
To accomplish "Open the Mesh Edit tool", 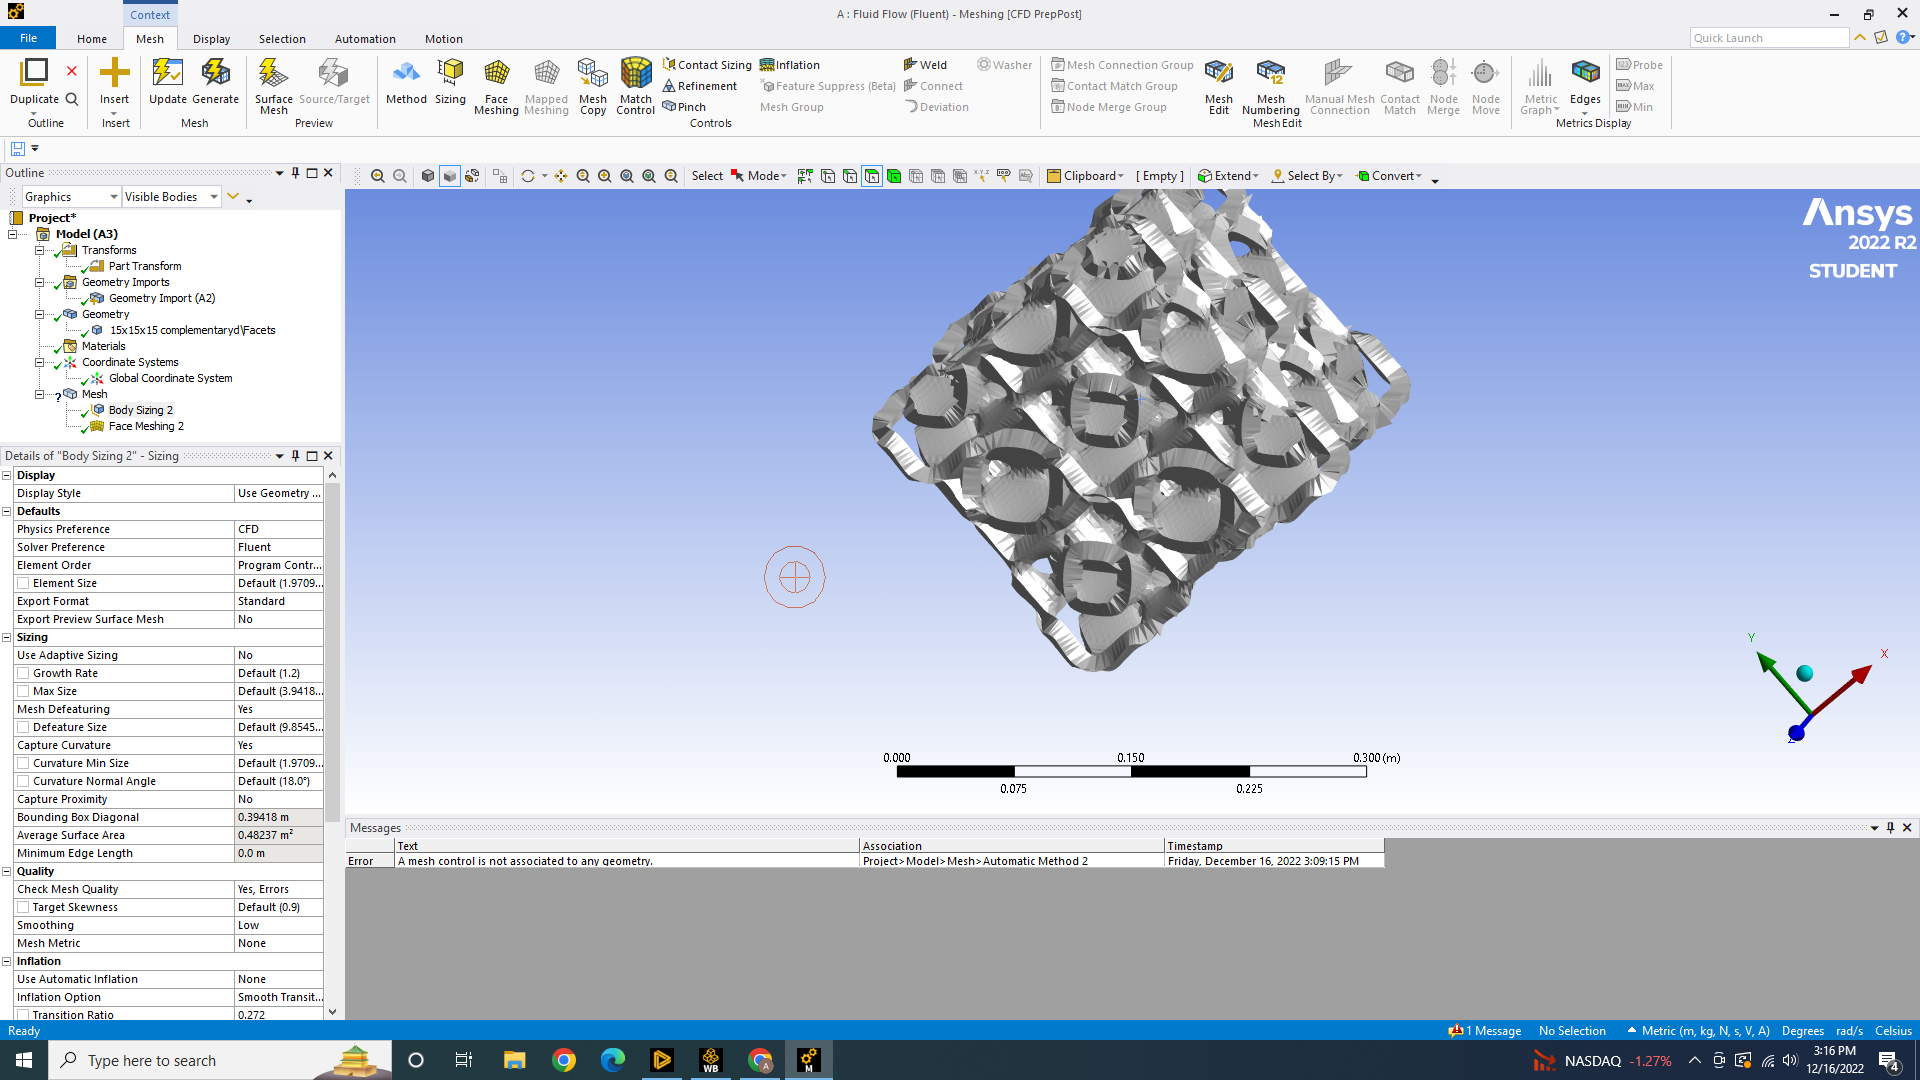I will point(1218,86).
